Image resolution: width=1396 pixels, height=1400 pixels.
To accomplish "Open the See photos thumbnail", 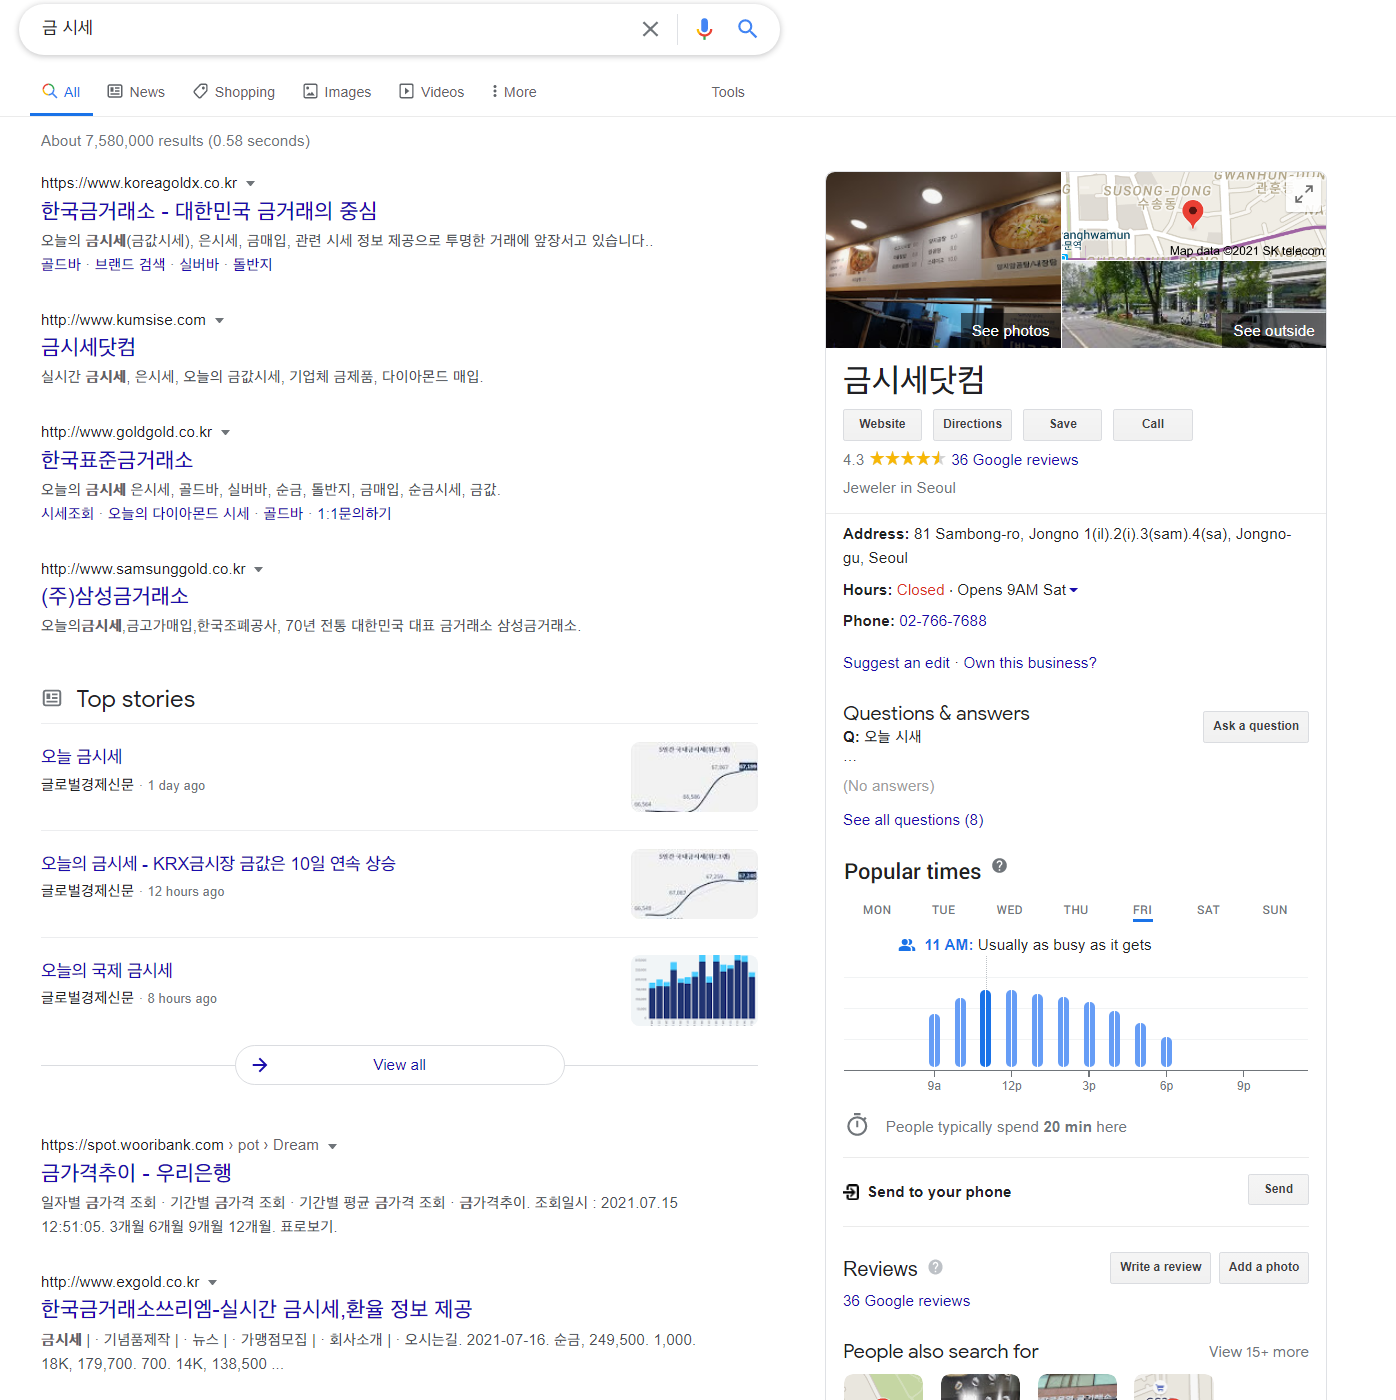I will tap(943, 260).
